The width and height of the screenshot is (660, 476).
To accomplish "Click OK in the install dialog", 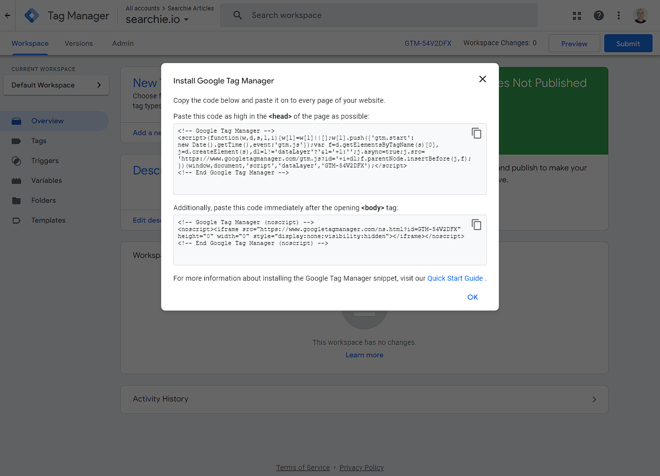I will pyautogui.click(x=472, y=297).
